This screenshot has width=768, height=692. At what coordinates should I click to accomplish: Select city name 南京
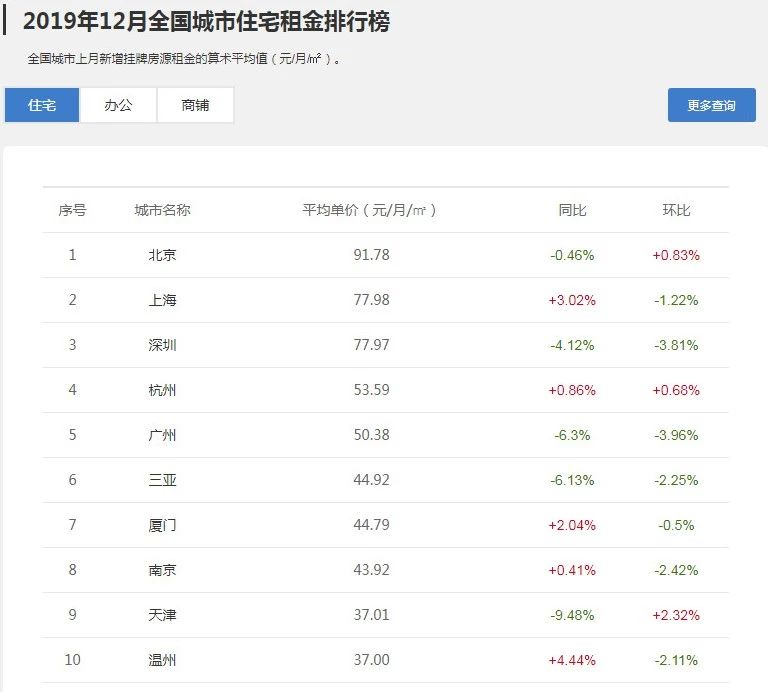coord(162,571)
